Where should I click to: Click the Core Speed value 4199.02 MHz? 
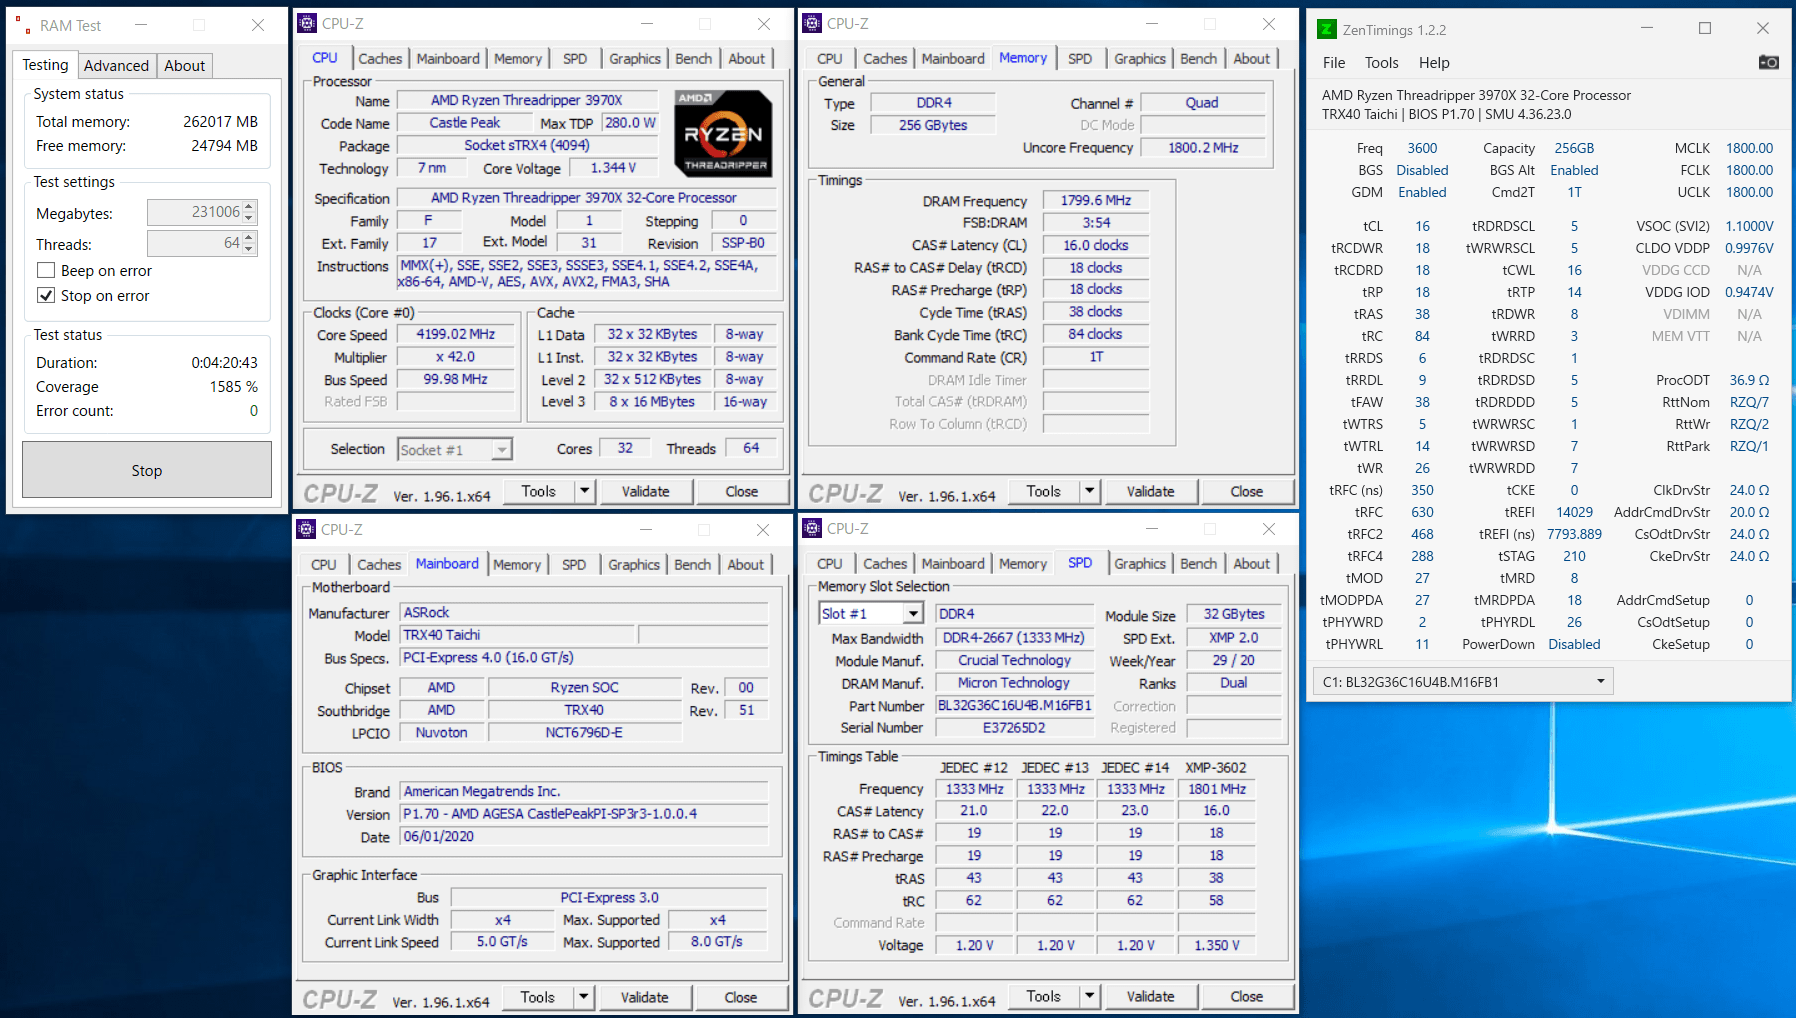tap(456, 334)
